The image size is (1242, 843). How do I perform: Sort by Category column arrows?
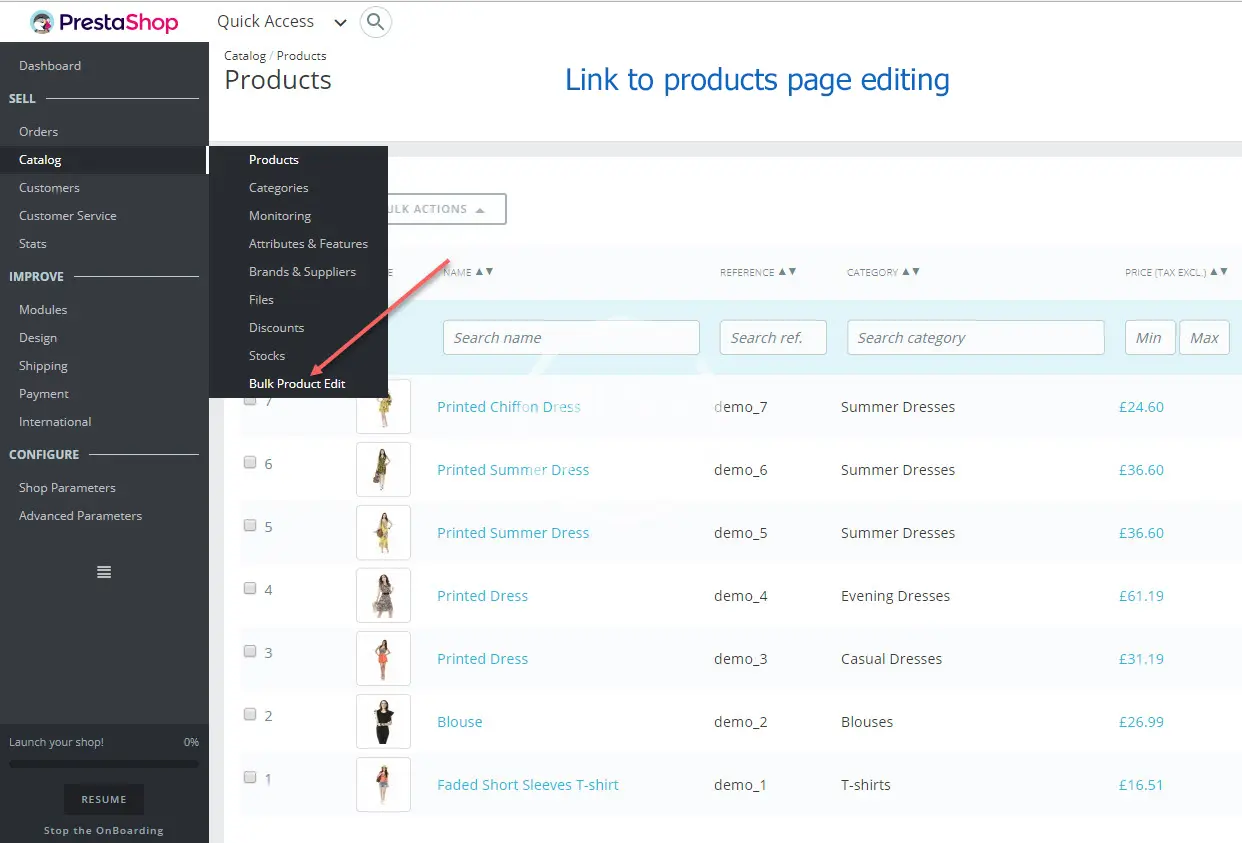pyautogui.click(x=910, y=272)
